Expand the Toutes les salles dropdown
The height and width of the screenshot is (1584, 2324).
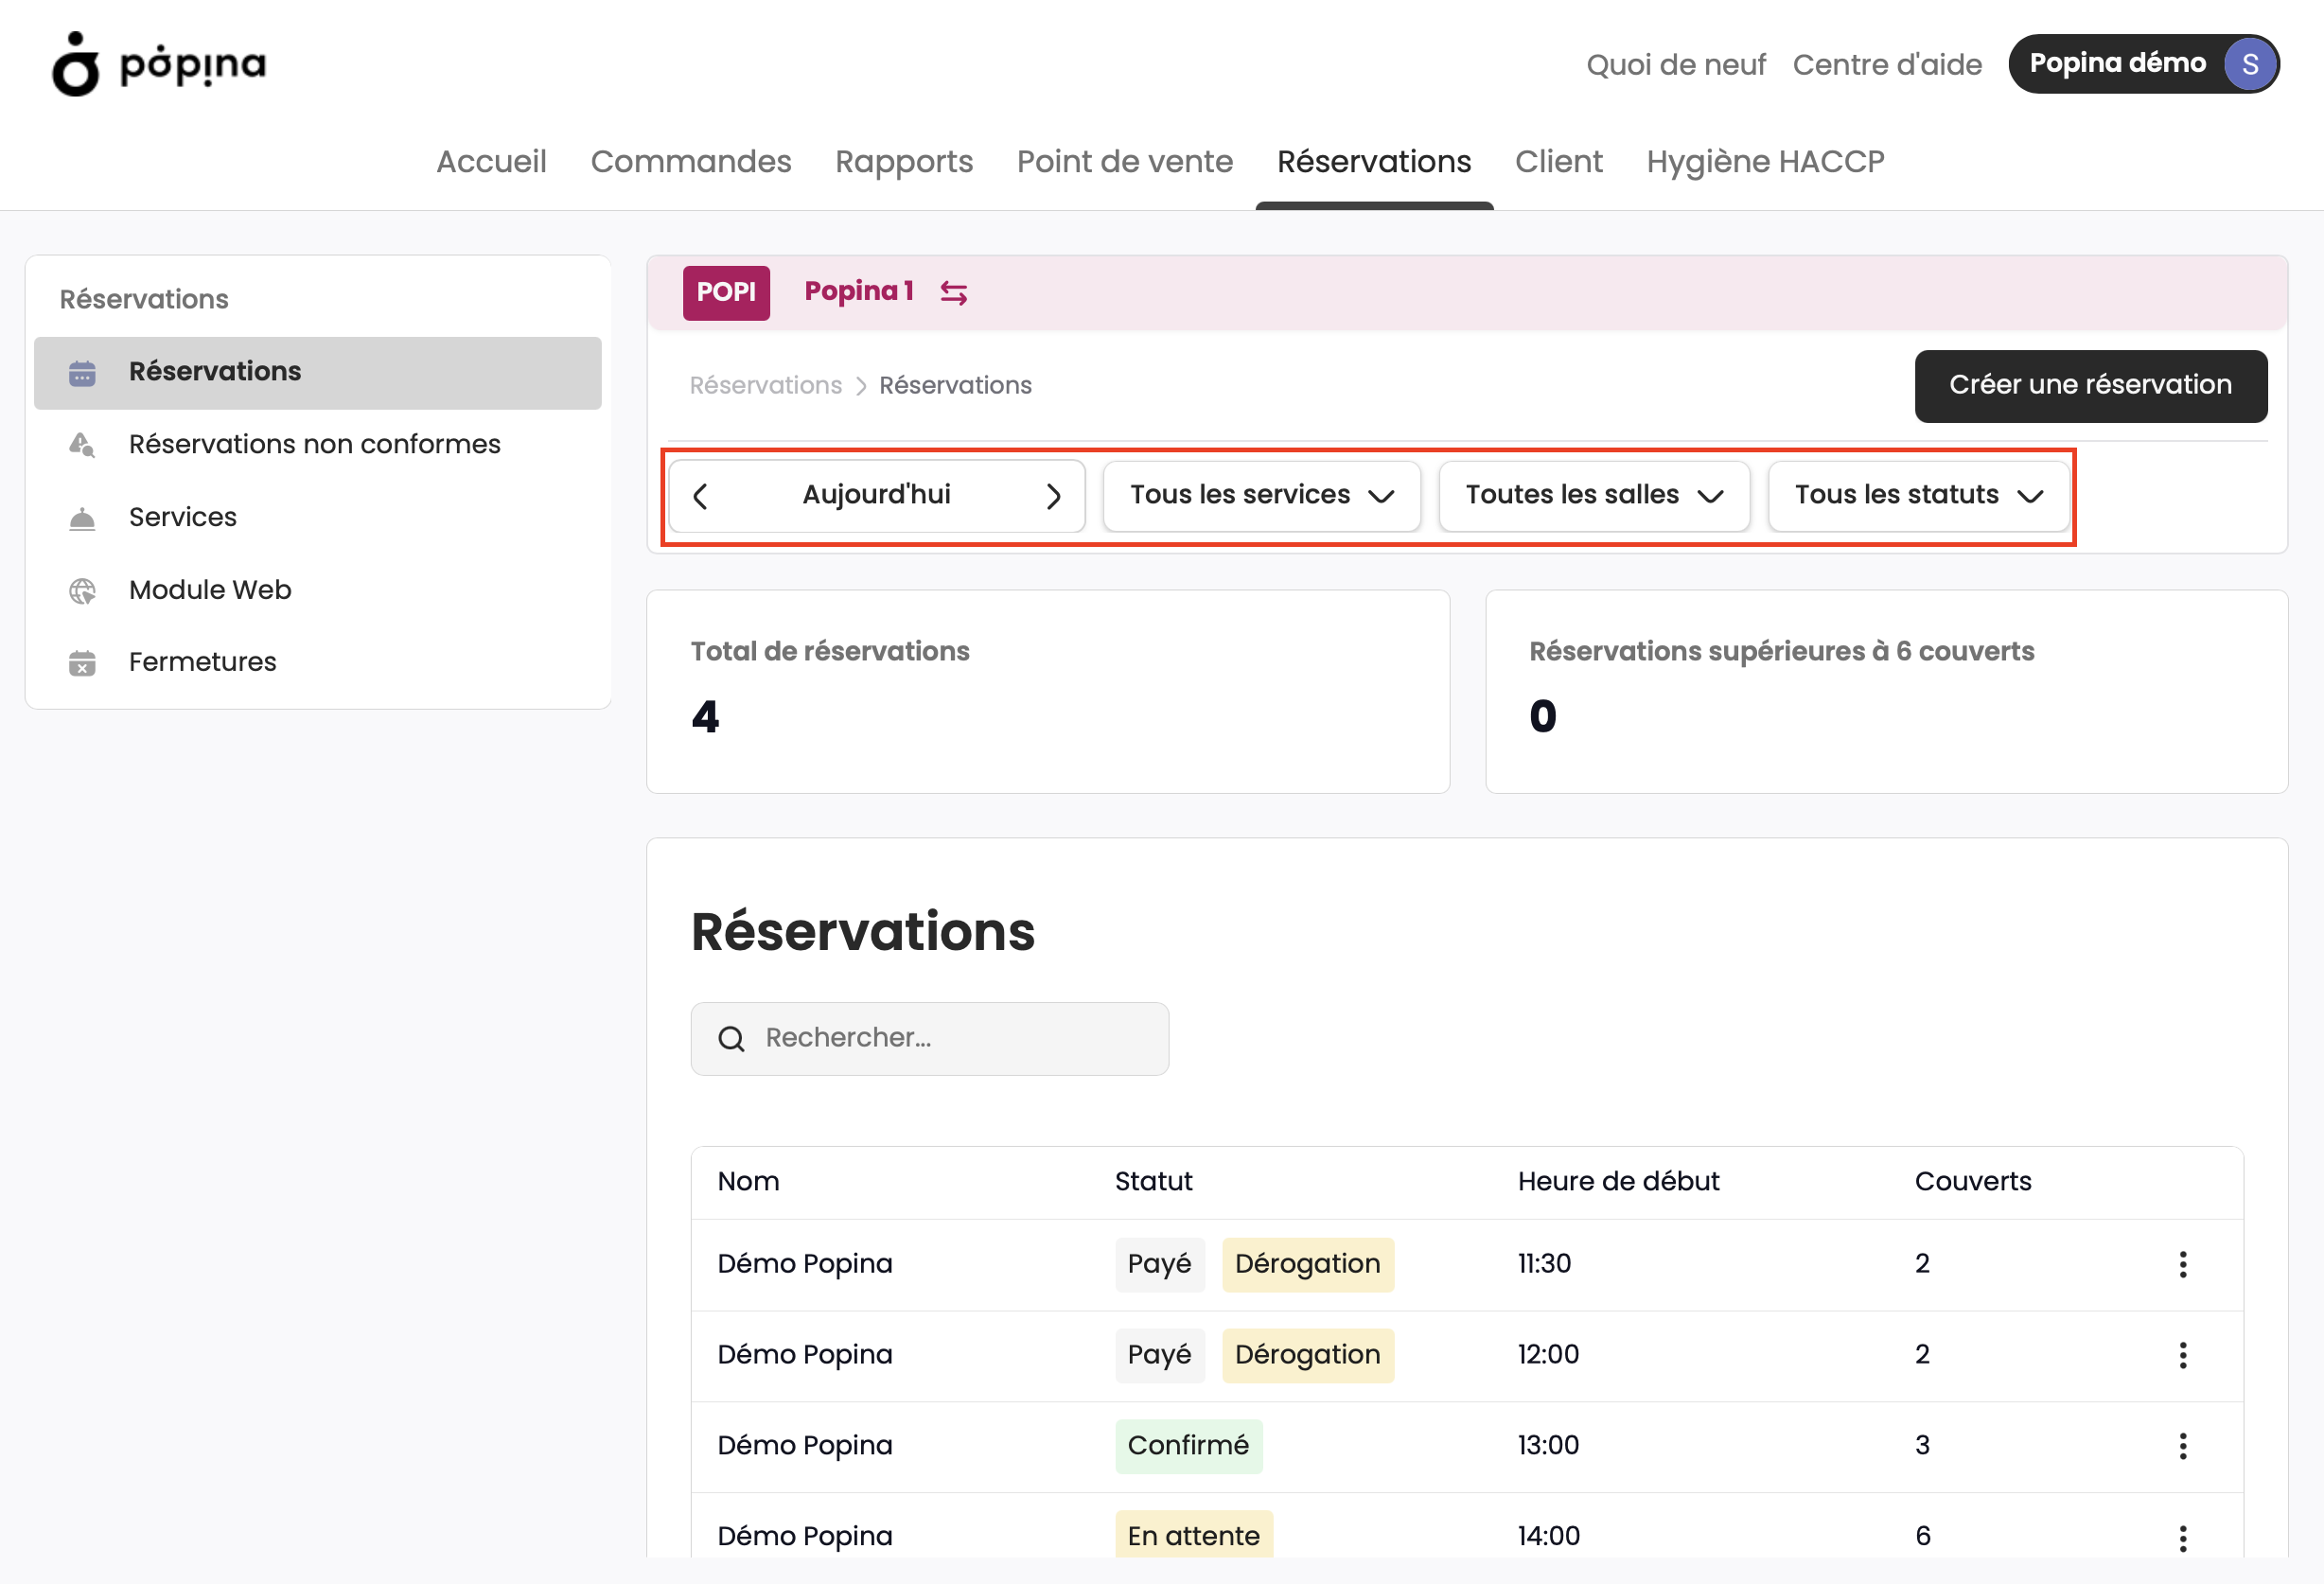point(1594,496)
